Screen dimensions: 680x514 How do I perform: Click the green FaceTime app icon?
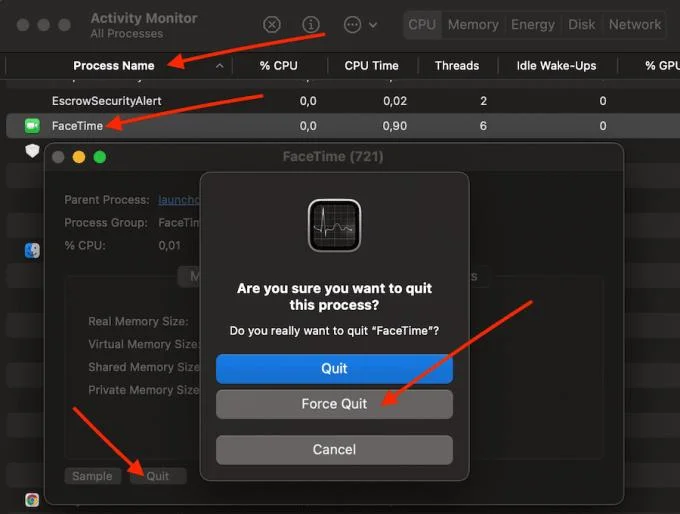[x=32, y=126]
